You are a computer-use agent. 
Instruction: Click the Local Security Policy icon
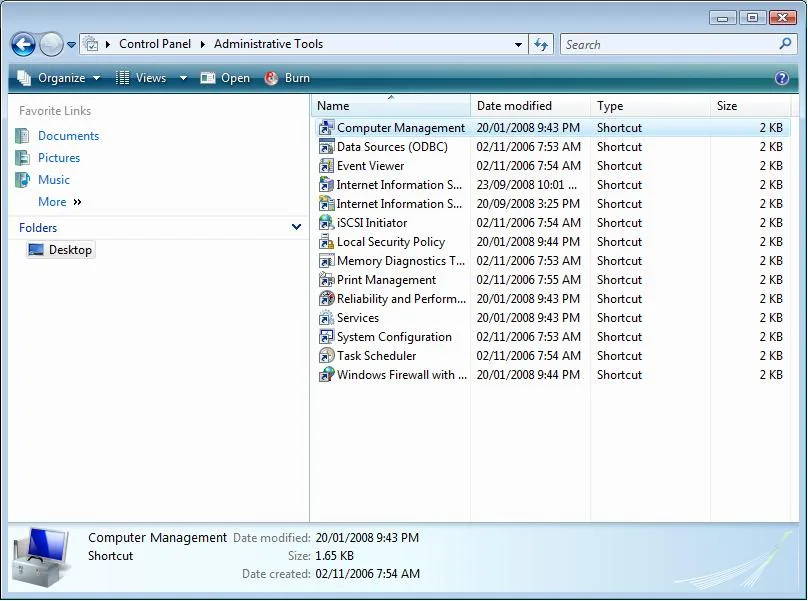(326, 242)
